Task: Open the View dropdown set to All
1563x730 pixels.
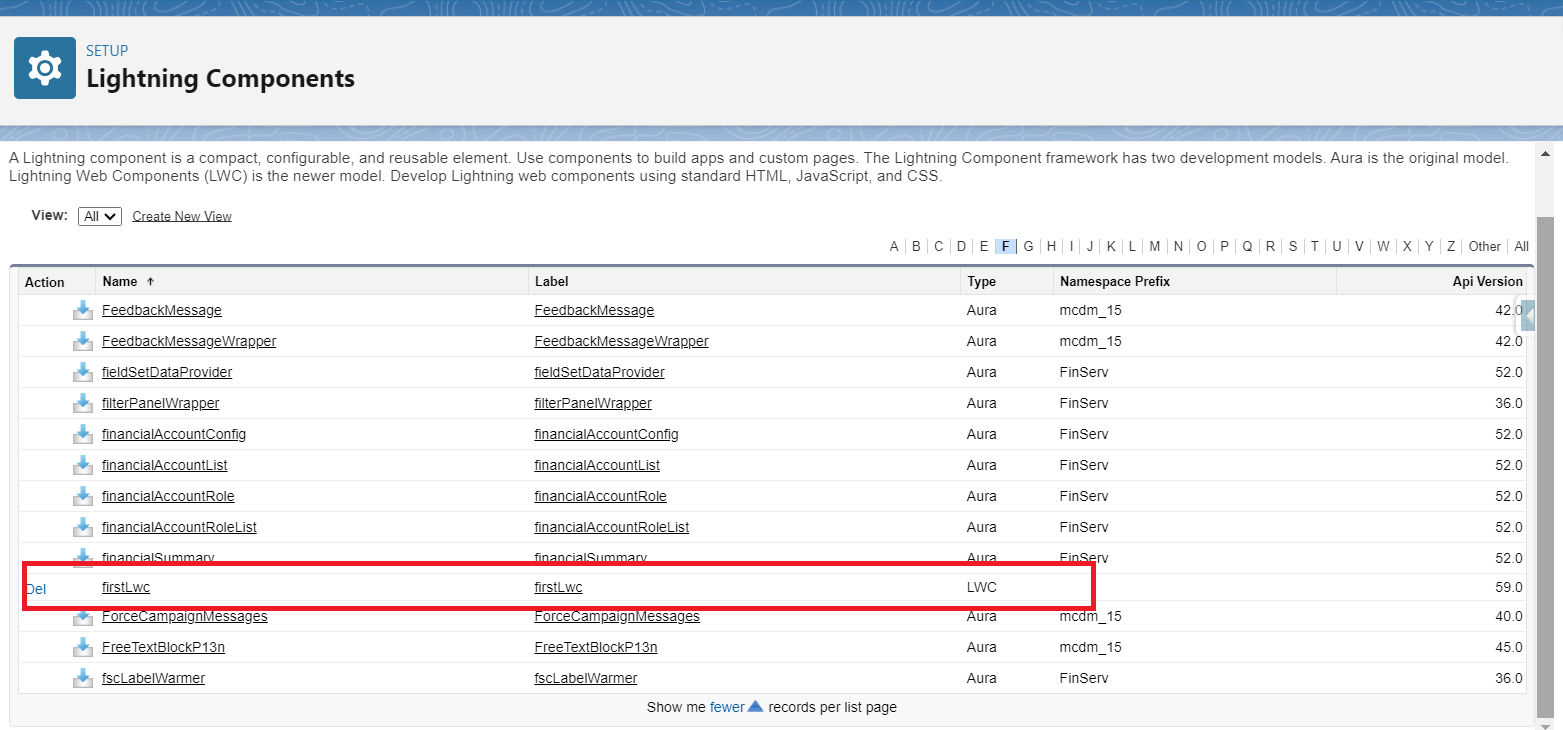Action: (x=100, y=216)
